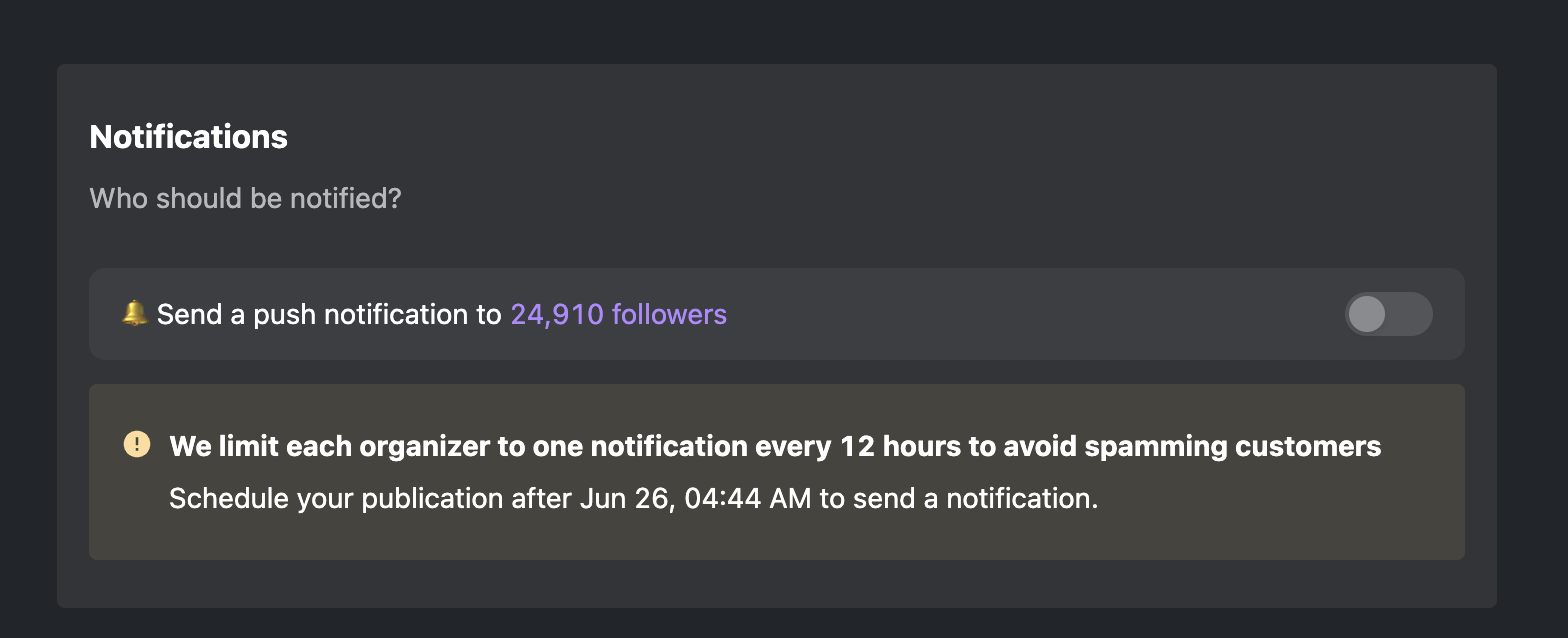Click the gray knob of the toggle

[1367, 314]
